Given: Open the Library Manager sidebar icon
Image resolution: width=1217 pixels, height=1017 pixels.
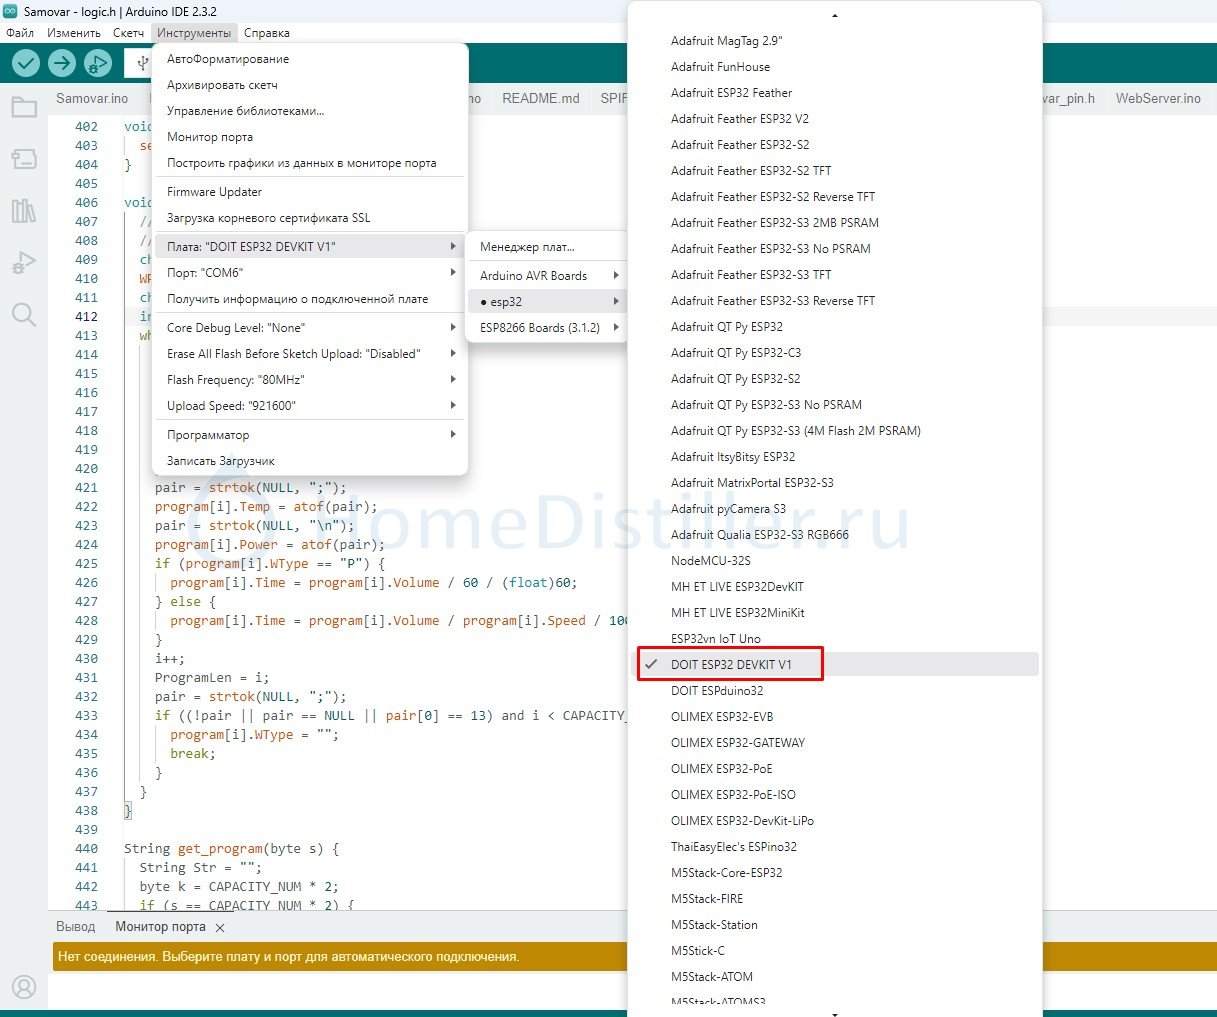Looking at the screenshot, I should (x=24, y=211).
